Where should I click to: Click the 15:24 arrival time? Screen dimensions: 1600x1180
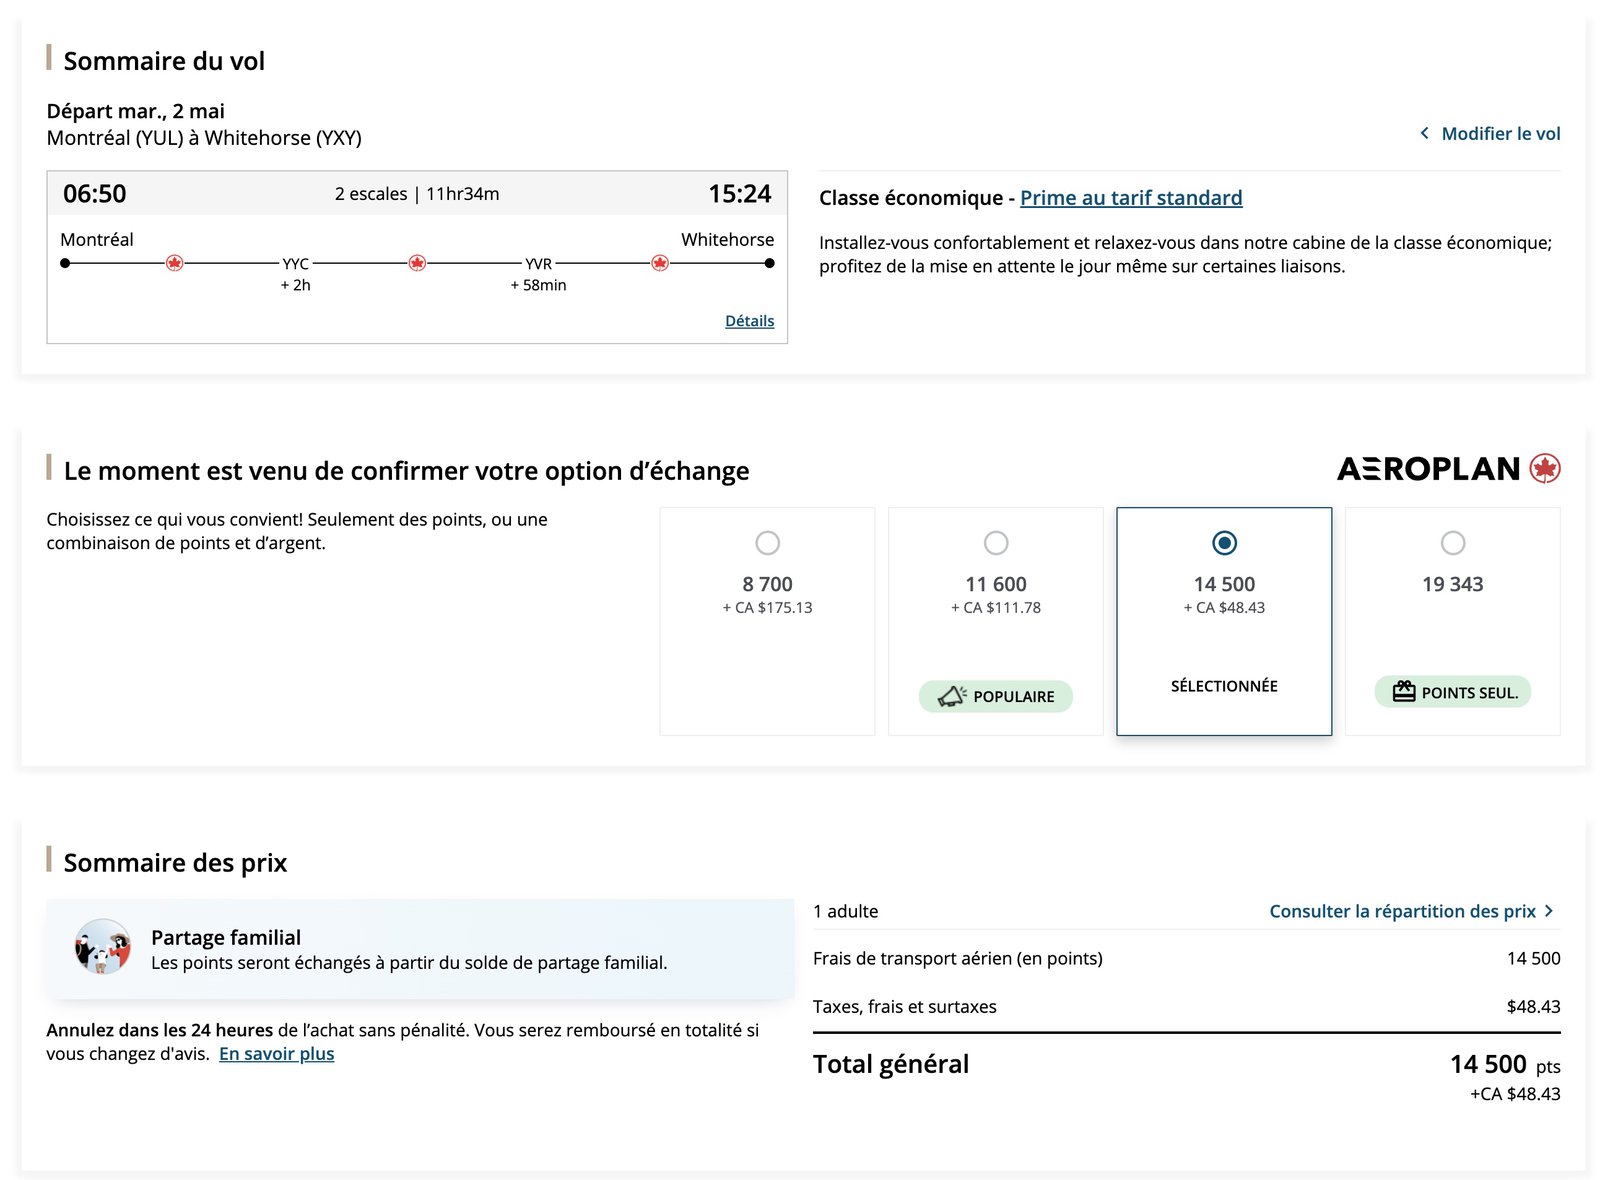click(740, 194)
